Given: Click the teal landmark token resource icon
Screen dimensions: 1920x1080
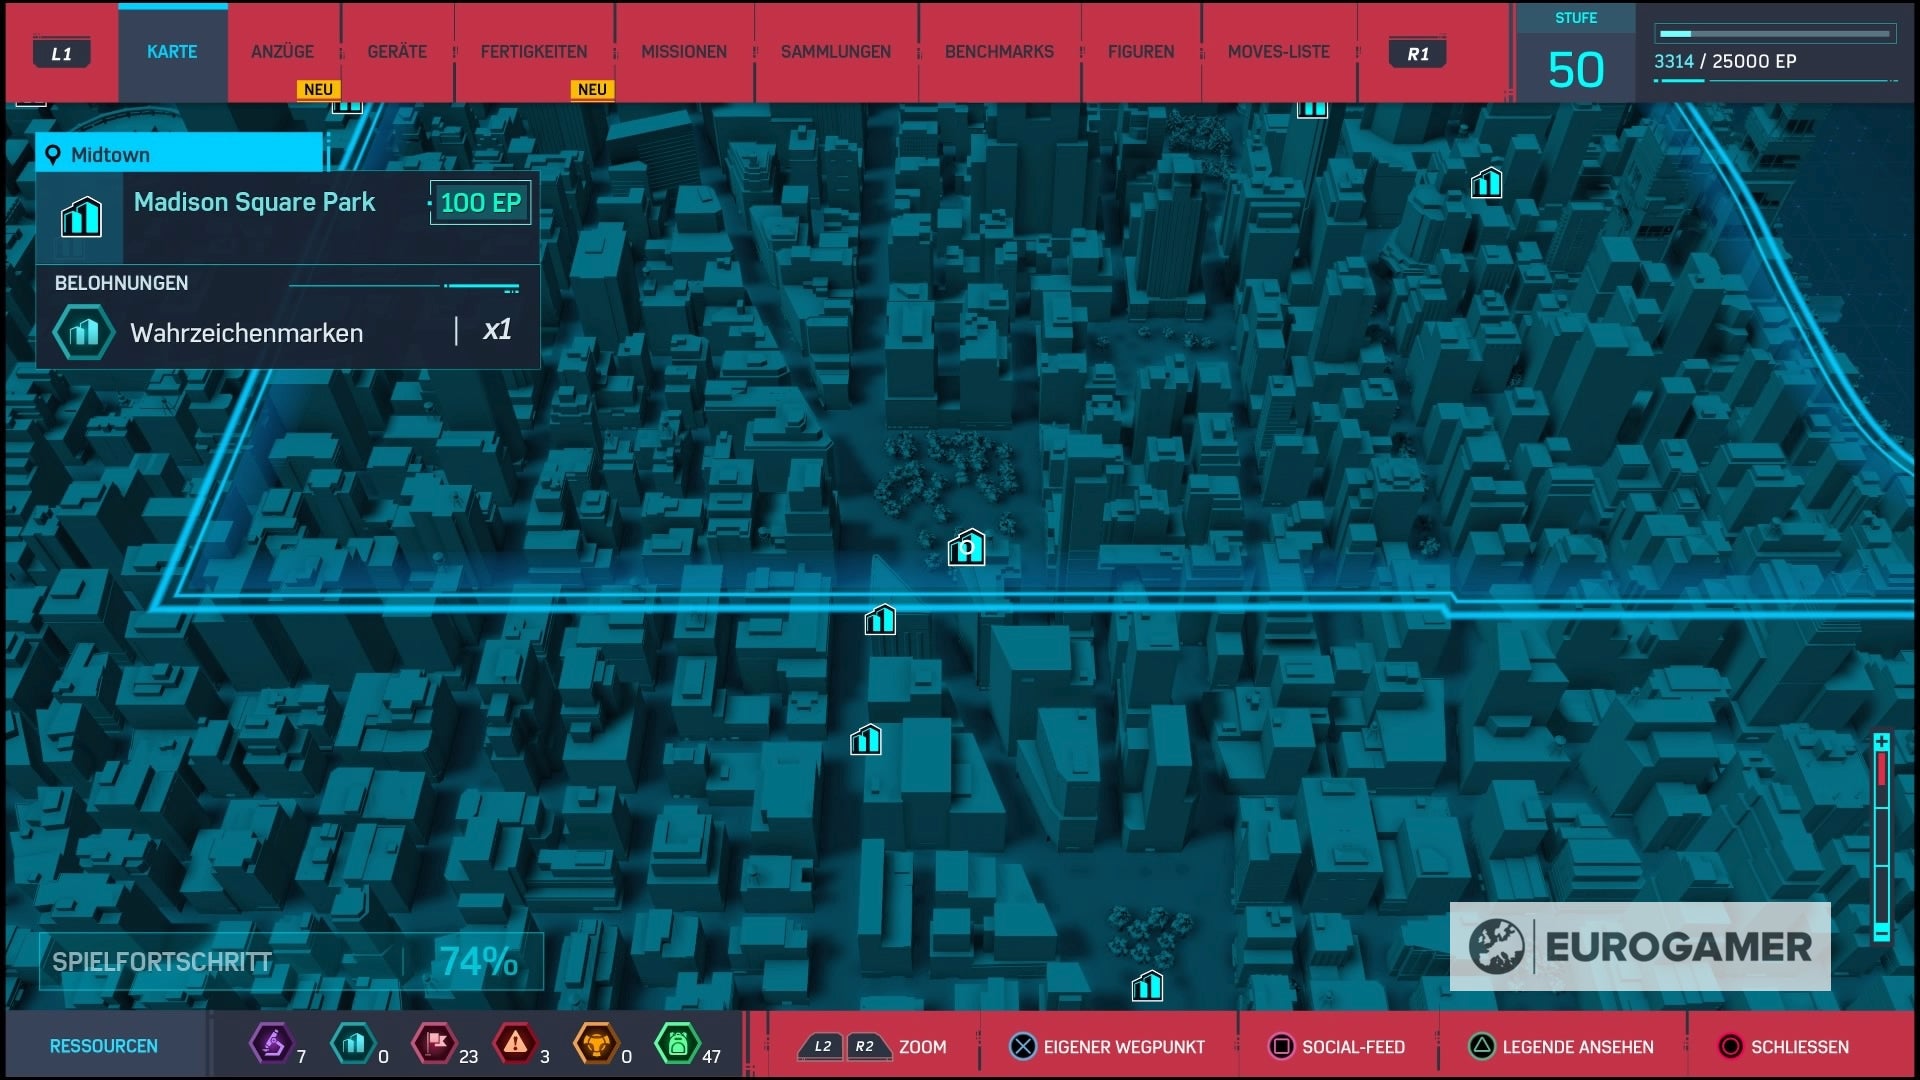Looking at the screenshot, I should tap(353, 1044).
